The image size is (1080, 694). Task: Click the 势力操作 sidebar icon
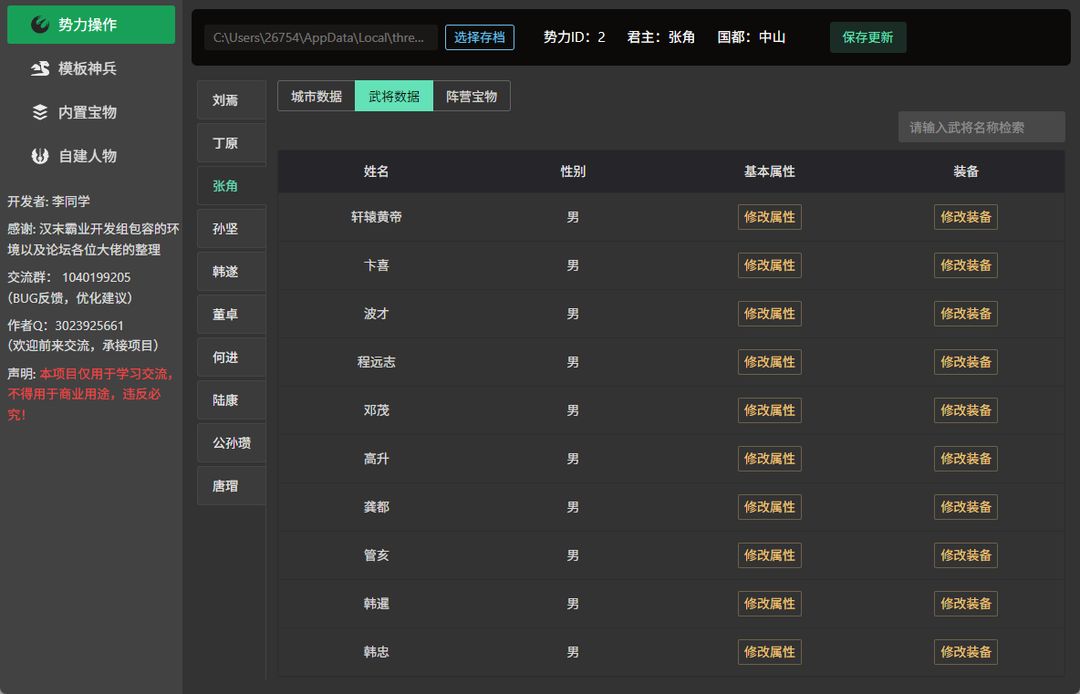pos(41,25)
